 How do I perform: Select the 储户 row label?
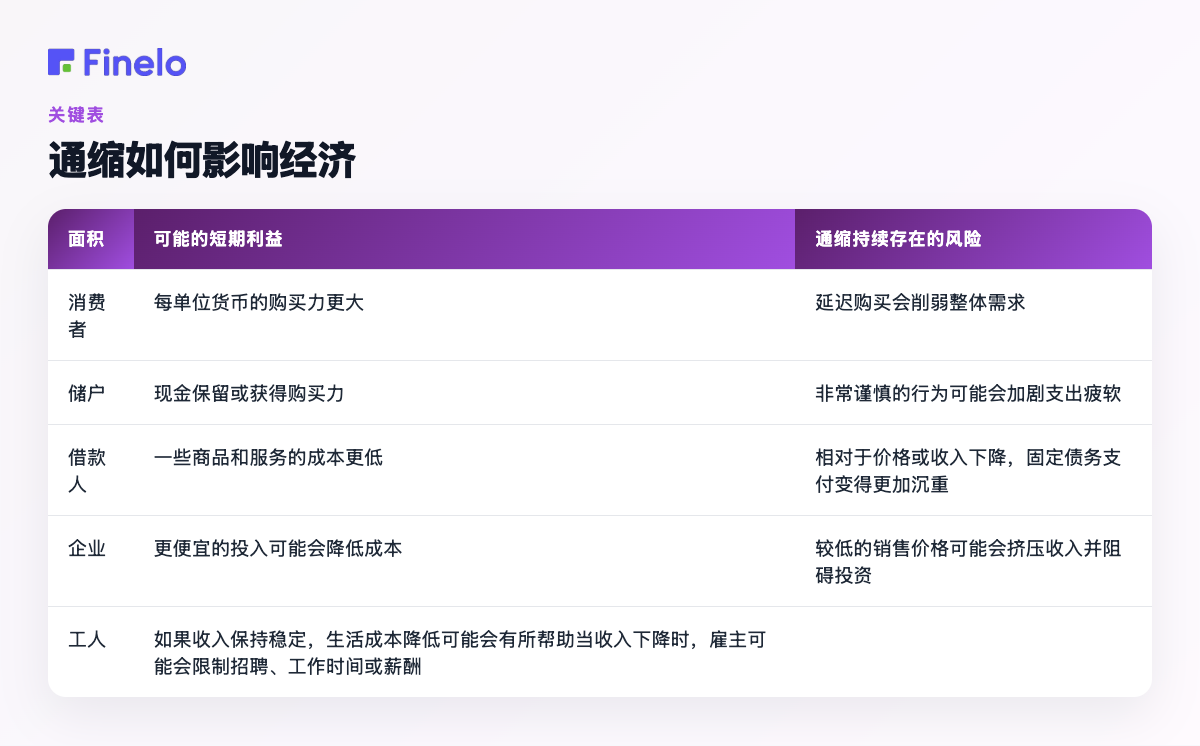point(87,393)
